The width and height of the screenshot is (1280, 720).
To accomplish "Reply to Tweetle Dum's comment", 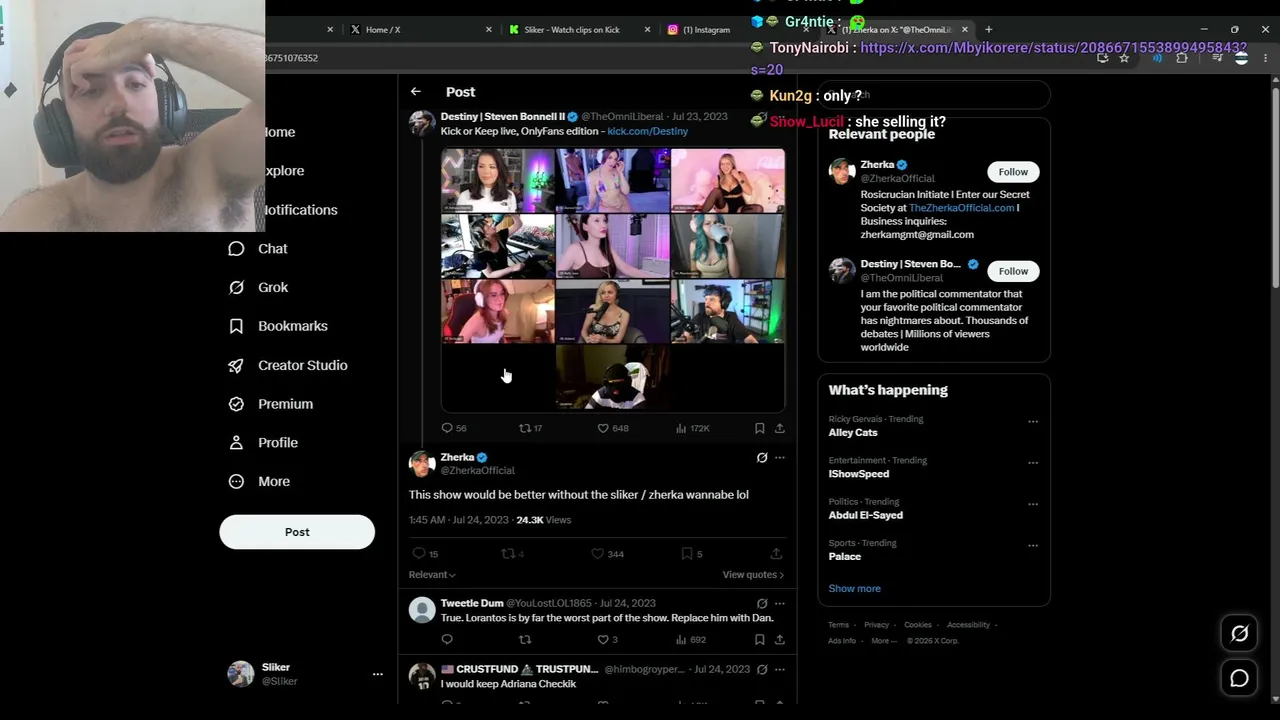I will pyautogui.click(x=447, y=640).
